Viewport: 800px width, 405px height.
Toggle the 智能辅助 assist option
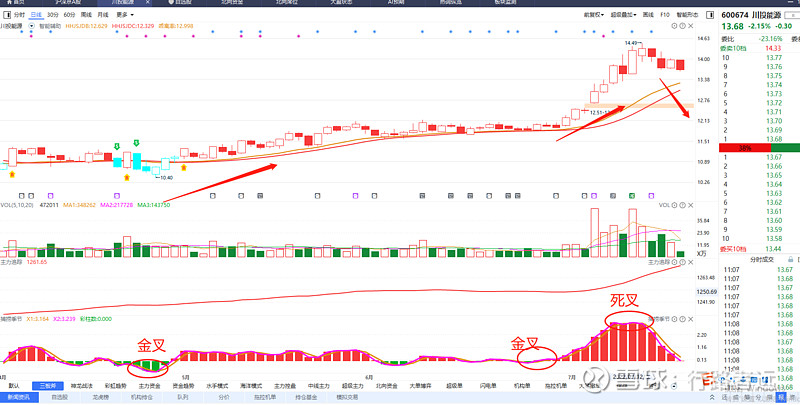pos(48,27)
